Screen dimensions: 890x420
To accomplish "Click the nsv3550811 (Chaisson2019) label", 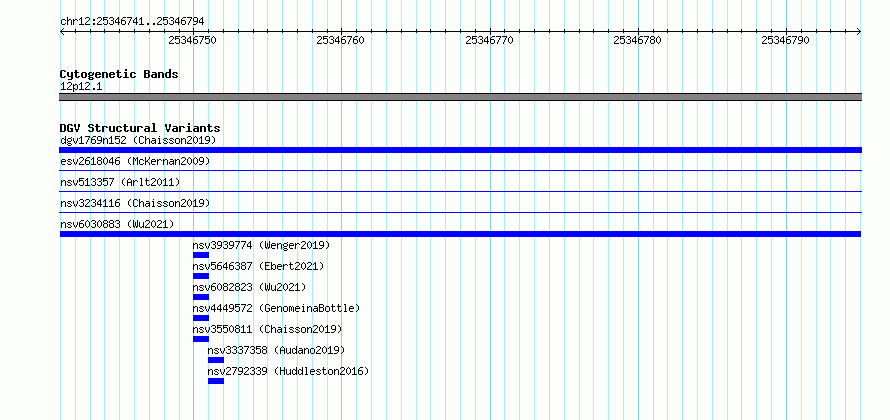I will coord(267,329).
